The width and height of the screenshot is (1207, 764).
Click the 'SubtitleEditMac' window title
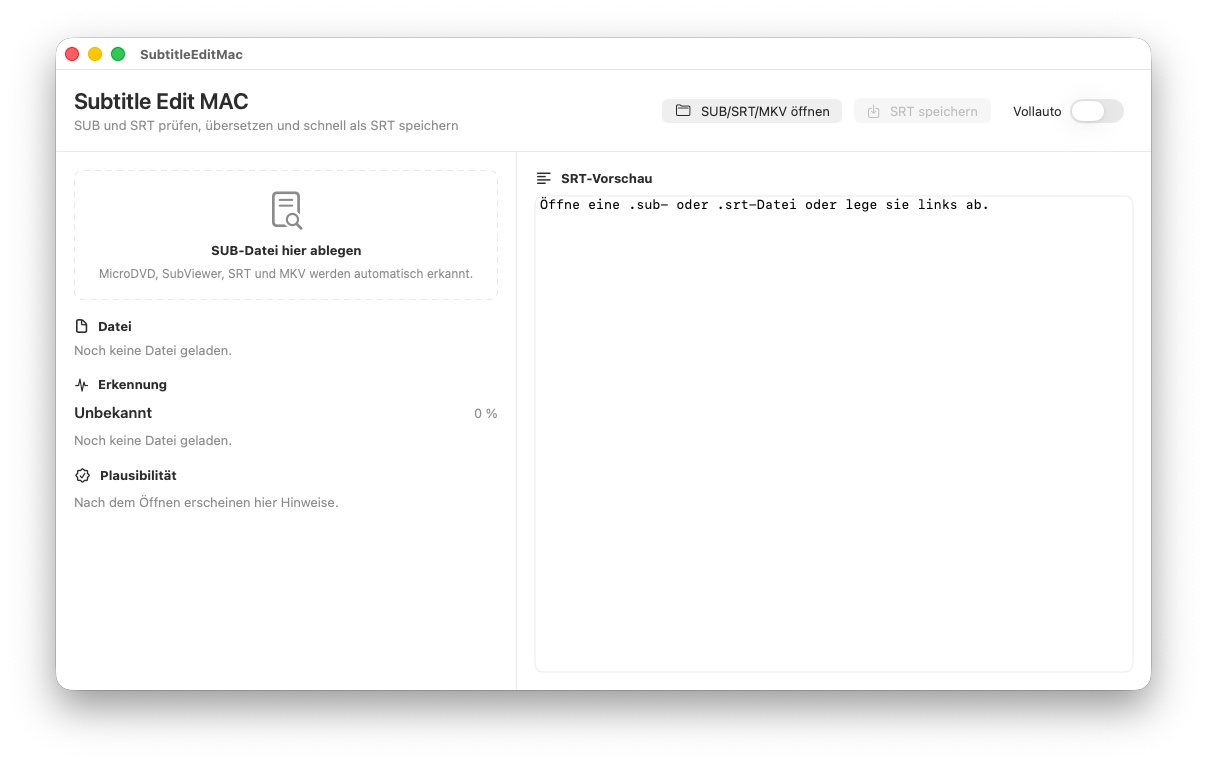(x=191, y=54)
